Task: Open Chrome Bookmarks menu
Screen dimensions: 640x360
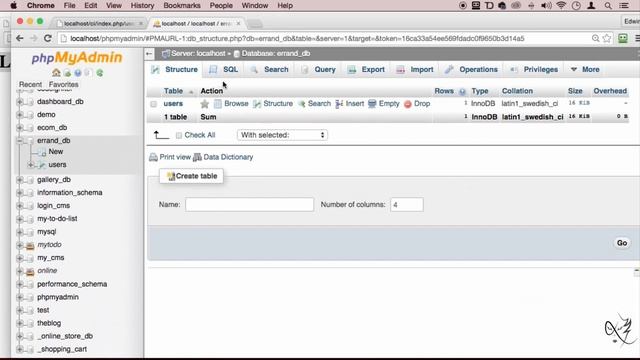Action: click(182, 6)
